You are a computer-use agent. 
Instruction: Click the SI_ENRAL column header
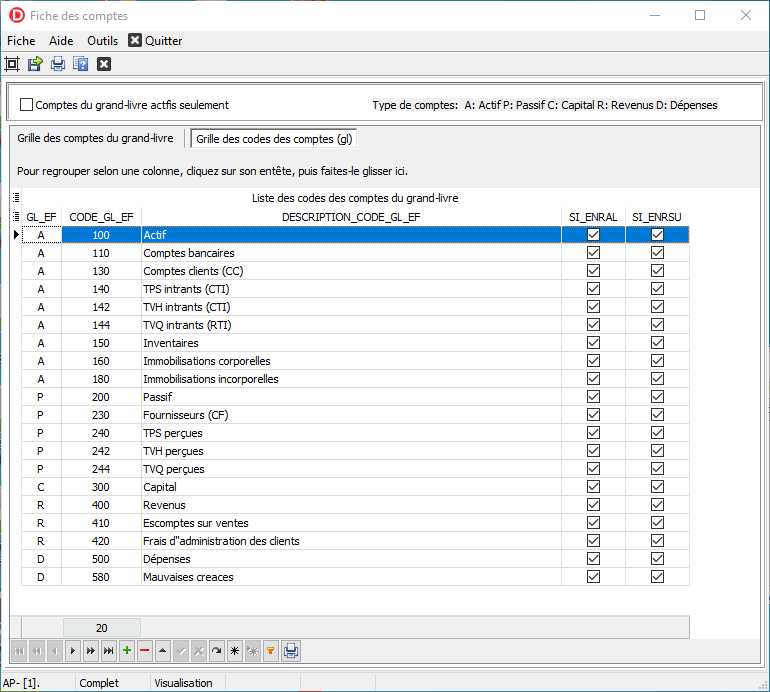click(593, 217)
